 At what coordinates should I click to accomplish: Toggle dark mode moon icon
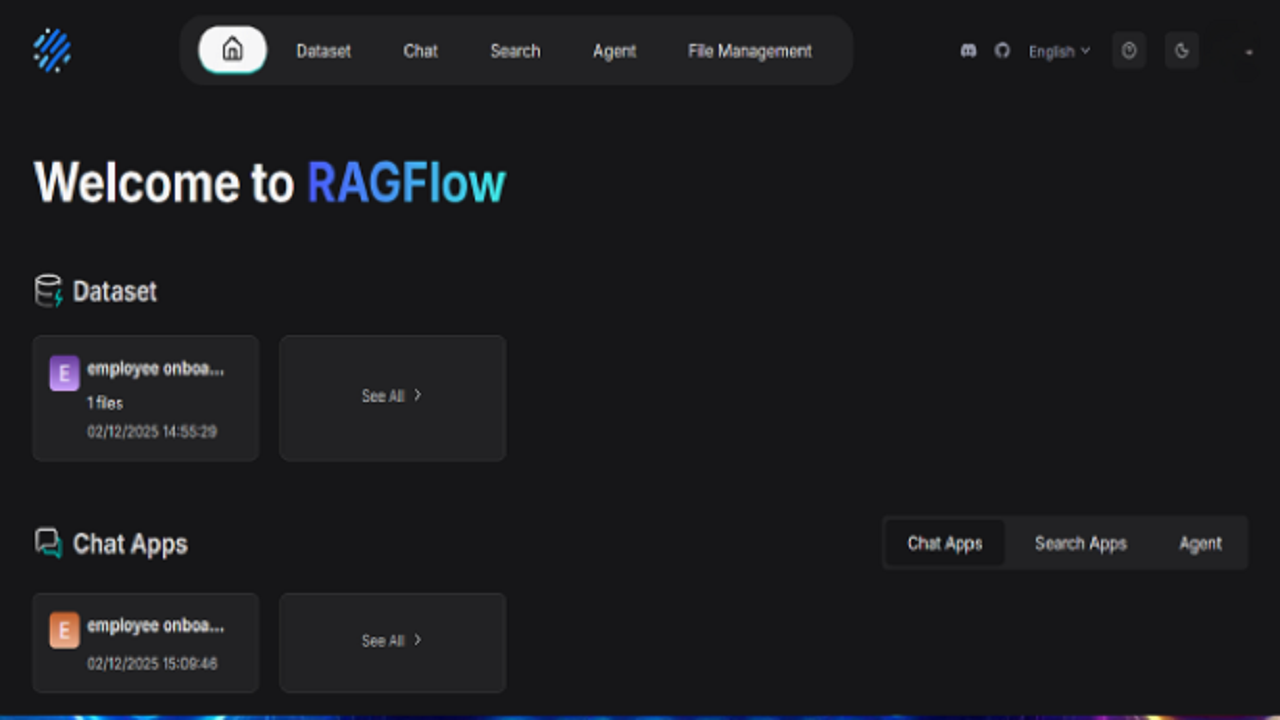tap(1182, 50)
